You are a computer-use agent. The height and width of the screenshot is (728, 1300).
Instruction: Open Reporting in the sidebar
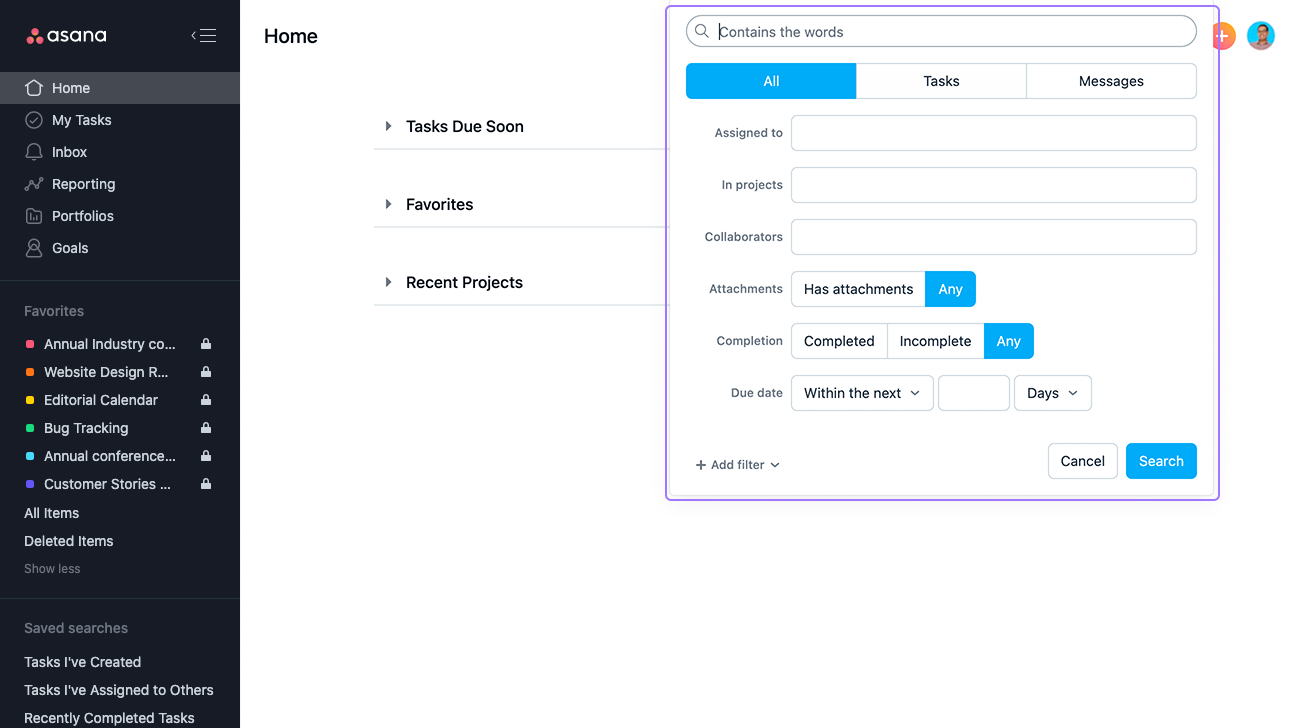[120, 184]
